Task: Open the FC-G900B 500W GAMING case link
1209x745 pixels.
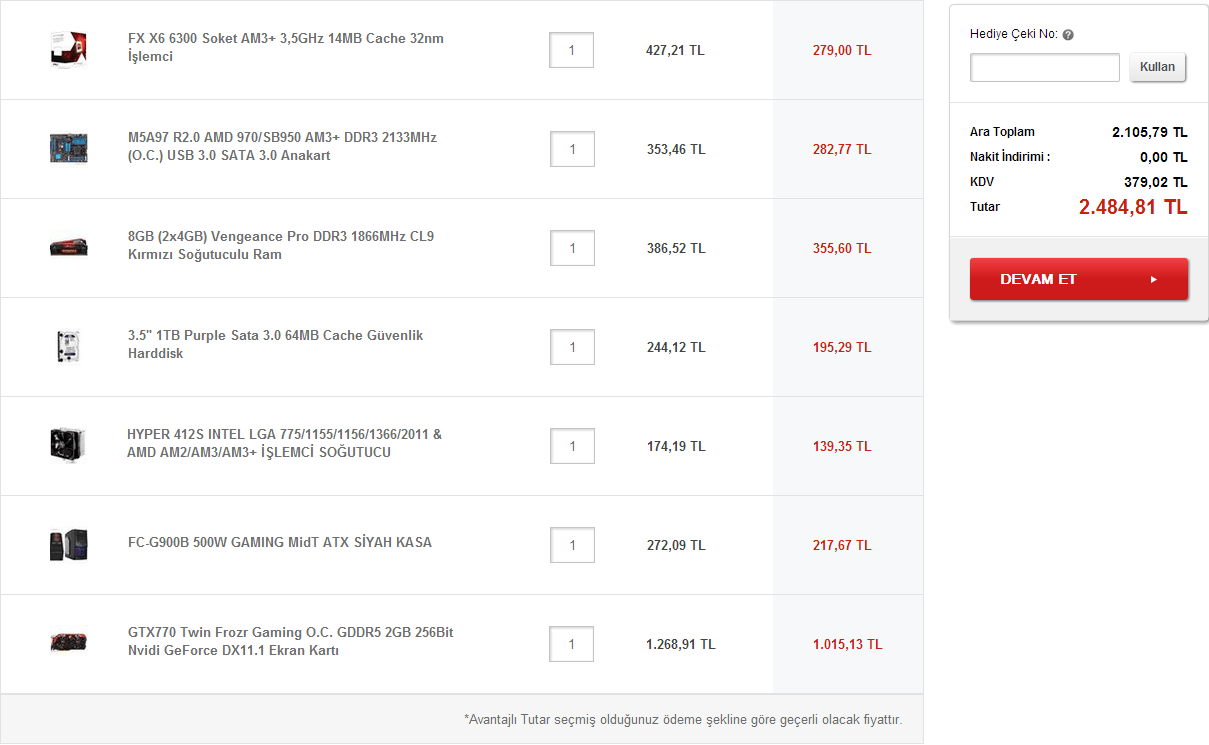Action: point(280,542)
